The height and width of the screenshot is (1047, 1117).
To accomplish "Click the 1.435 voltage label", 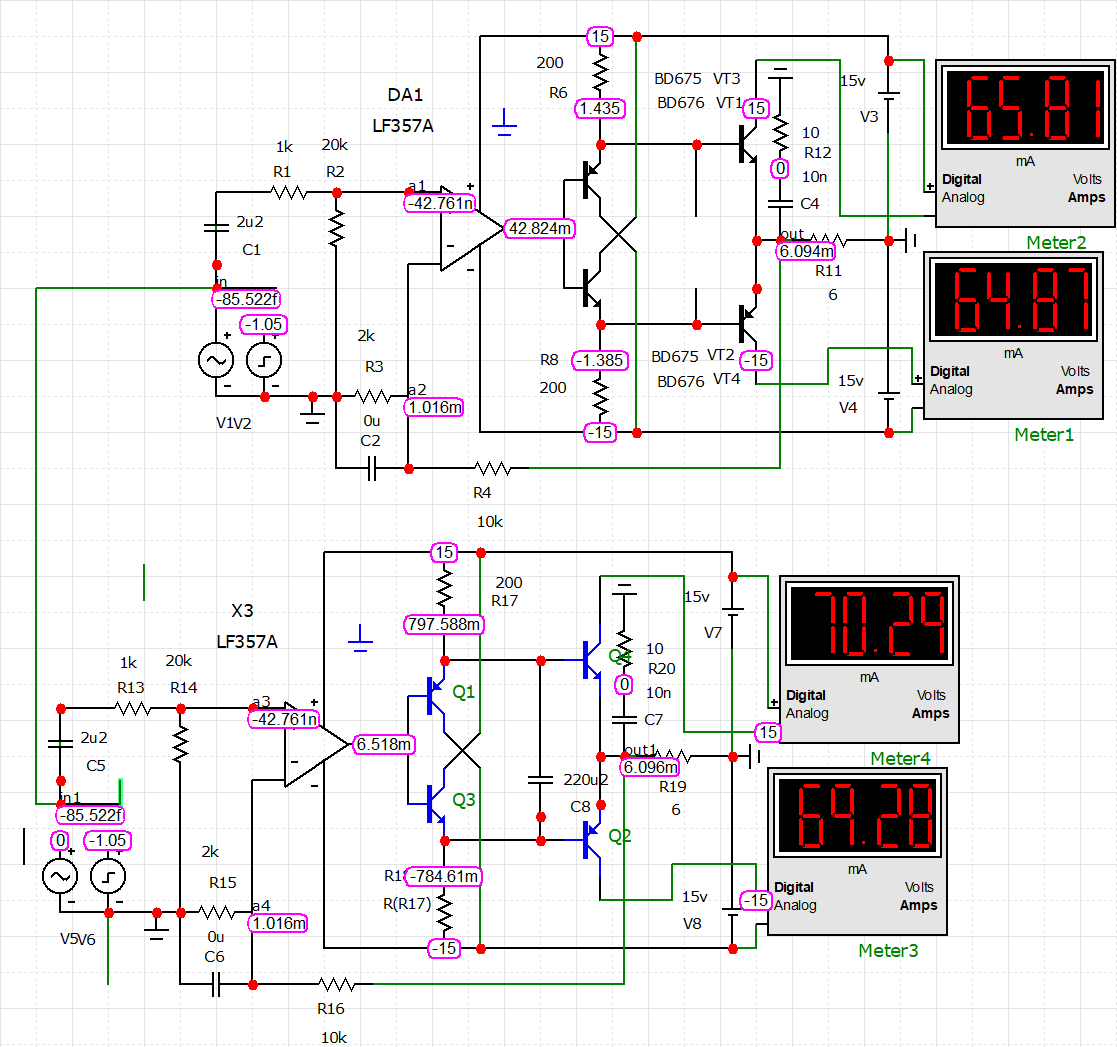I will coord(600,108).
